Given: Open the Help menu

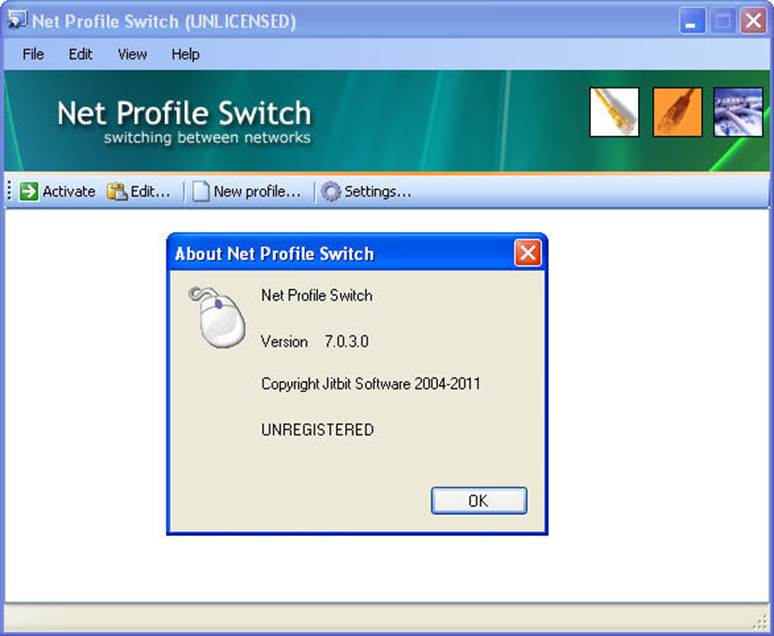Looking at the screenshot, I should pos(185,54).
